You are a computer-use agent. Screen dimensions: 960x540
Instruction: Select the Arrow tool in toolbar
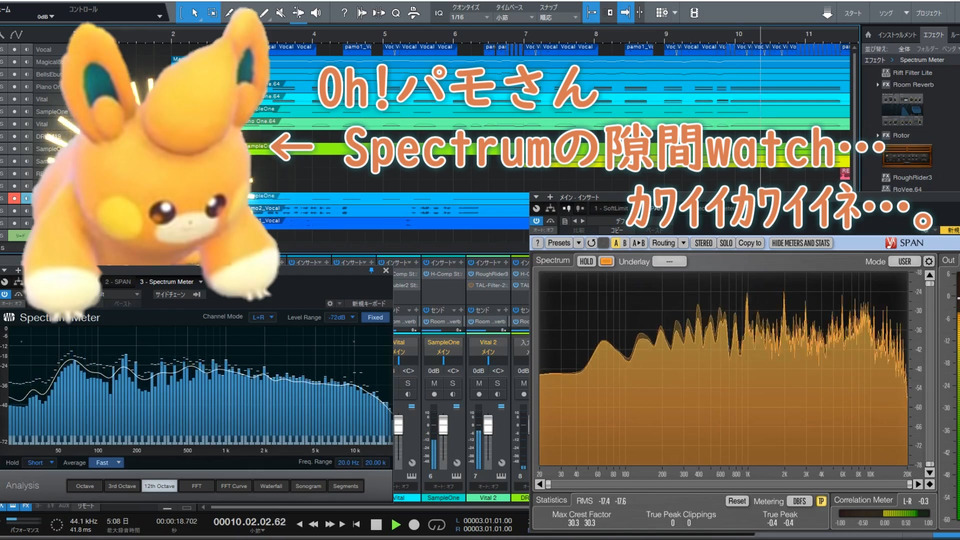tap(195, 13)
